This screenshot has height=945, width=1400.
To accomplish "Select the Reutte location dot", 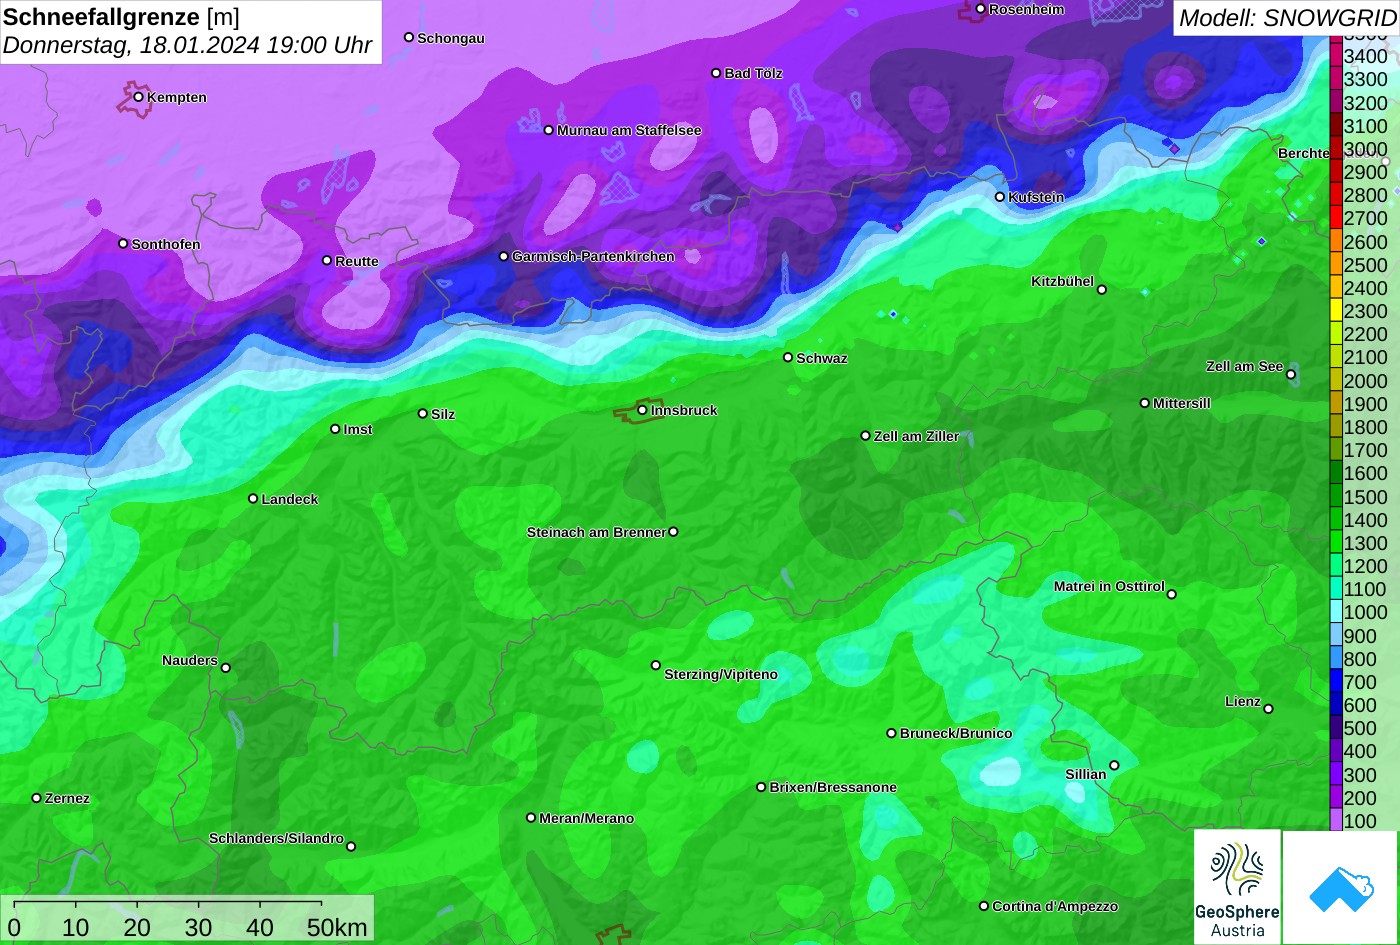I will coord(327,260).
